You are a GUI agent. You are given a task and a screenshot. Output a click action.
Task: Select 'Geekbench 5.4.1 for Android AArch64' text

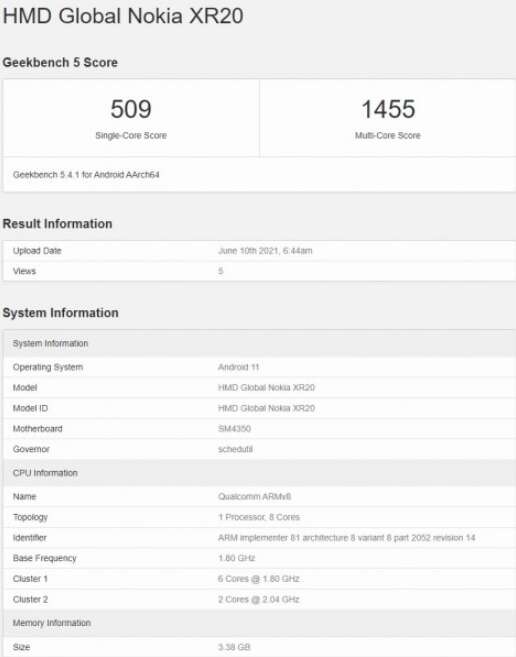click(x=86, y=175)
